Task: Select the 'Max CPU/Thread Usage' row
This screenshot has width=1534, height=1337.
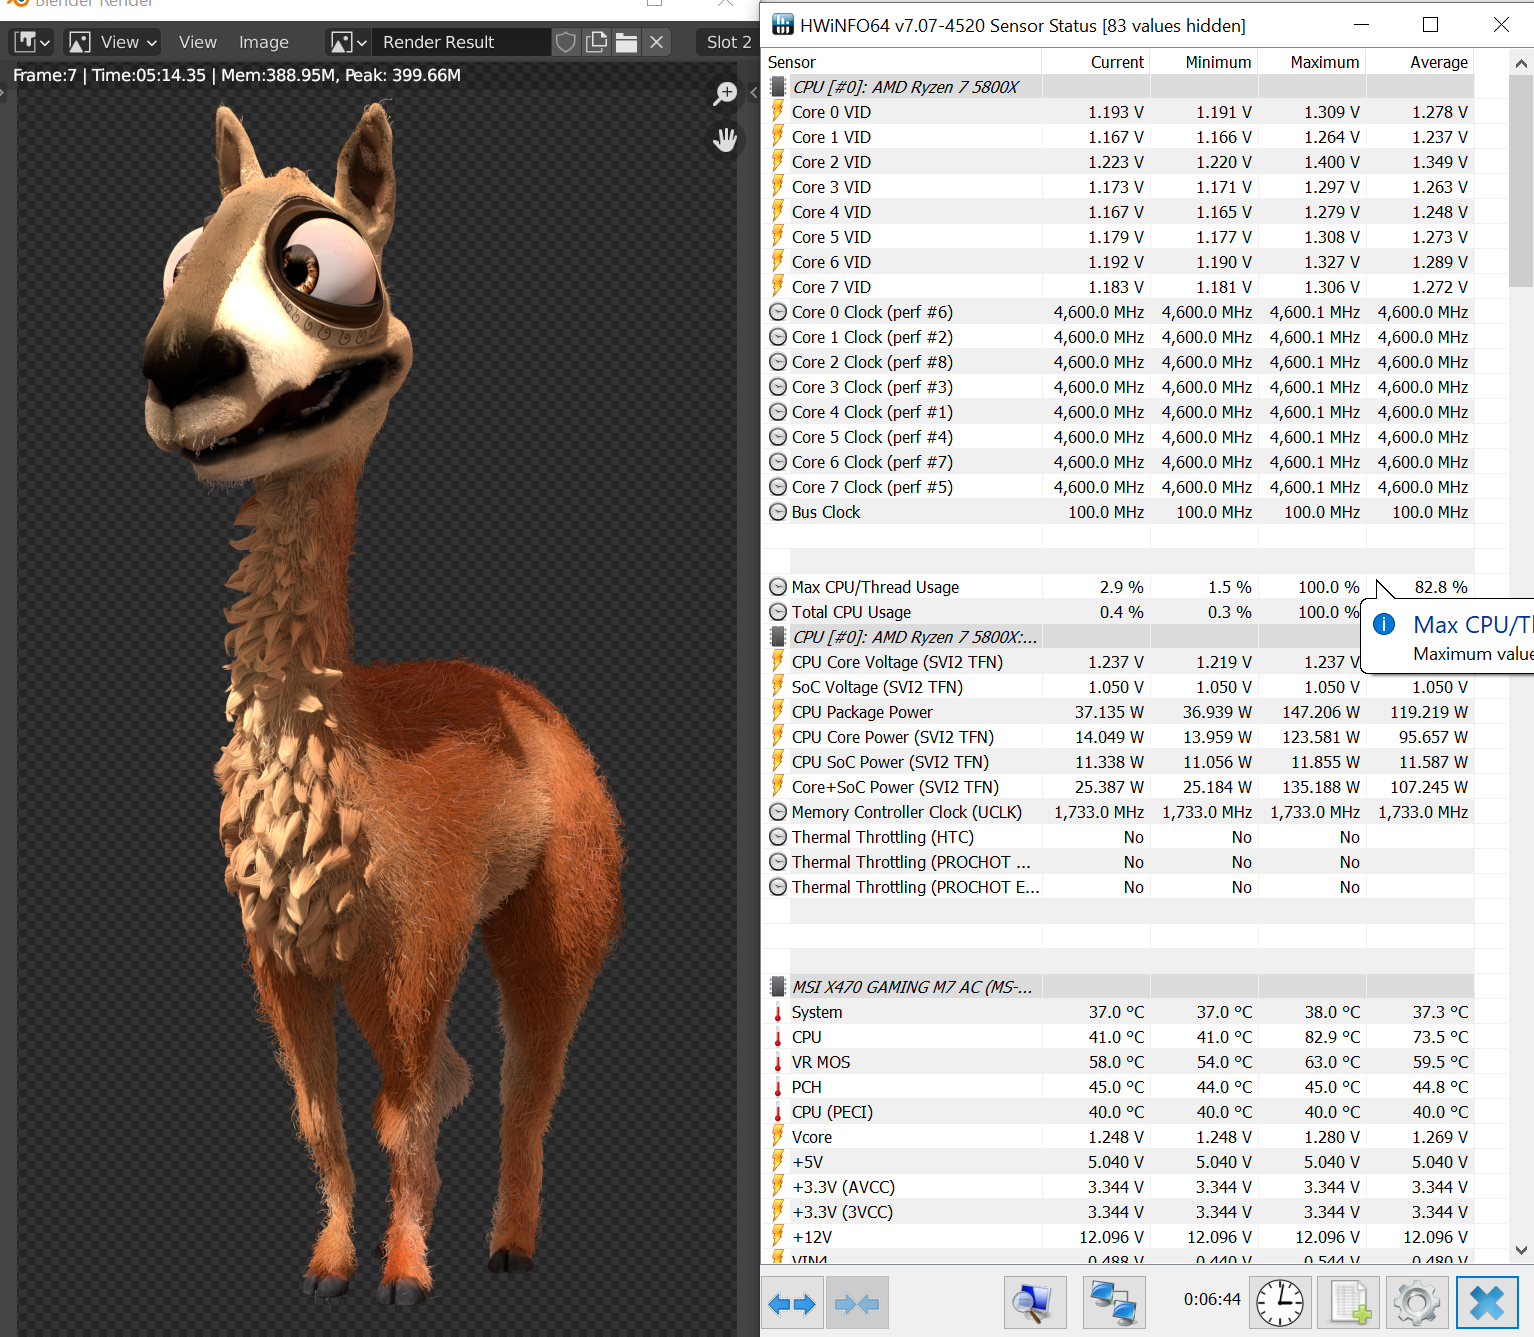Action: click(x=1118, y=587)
